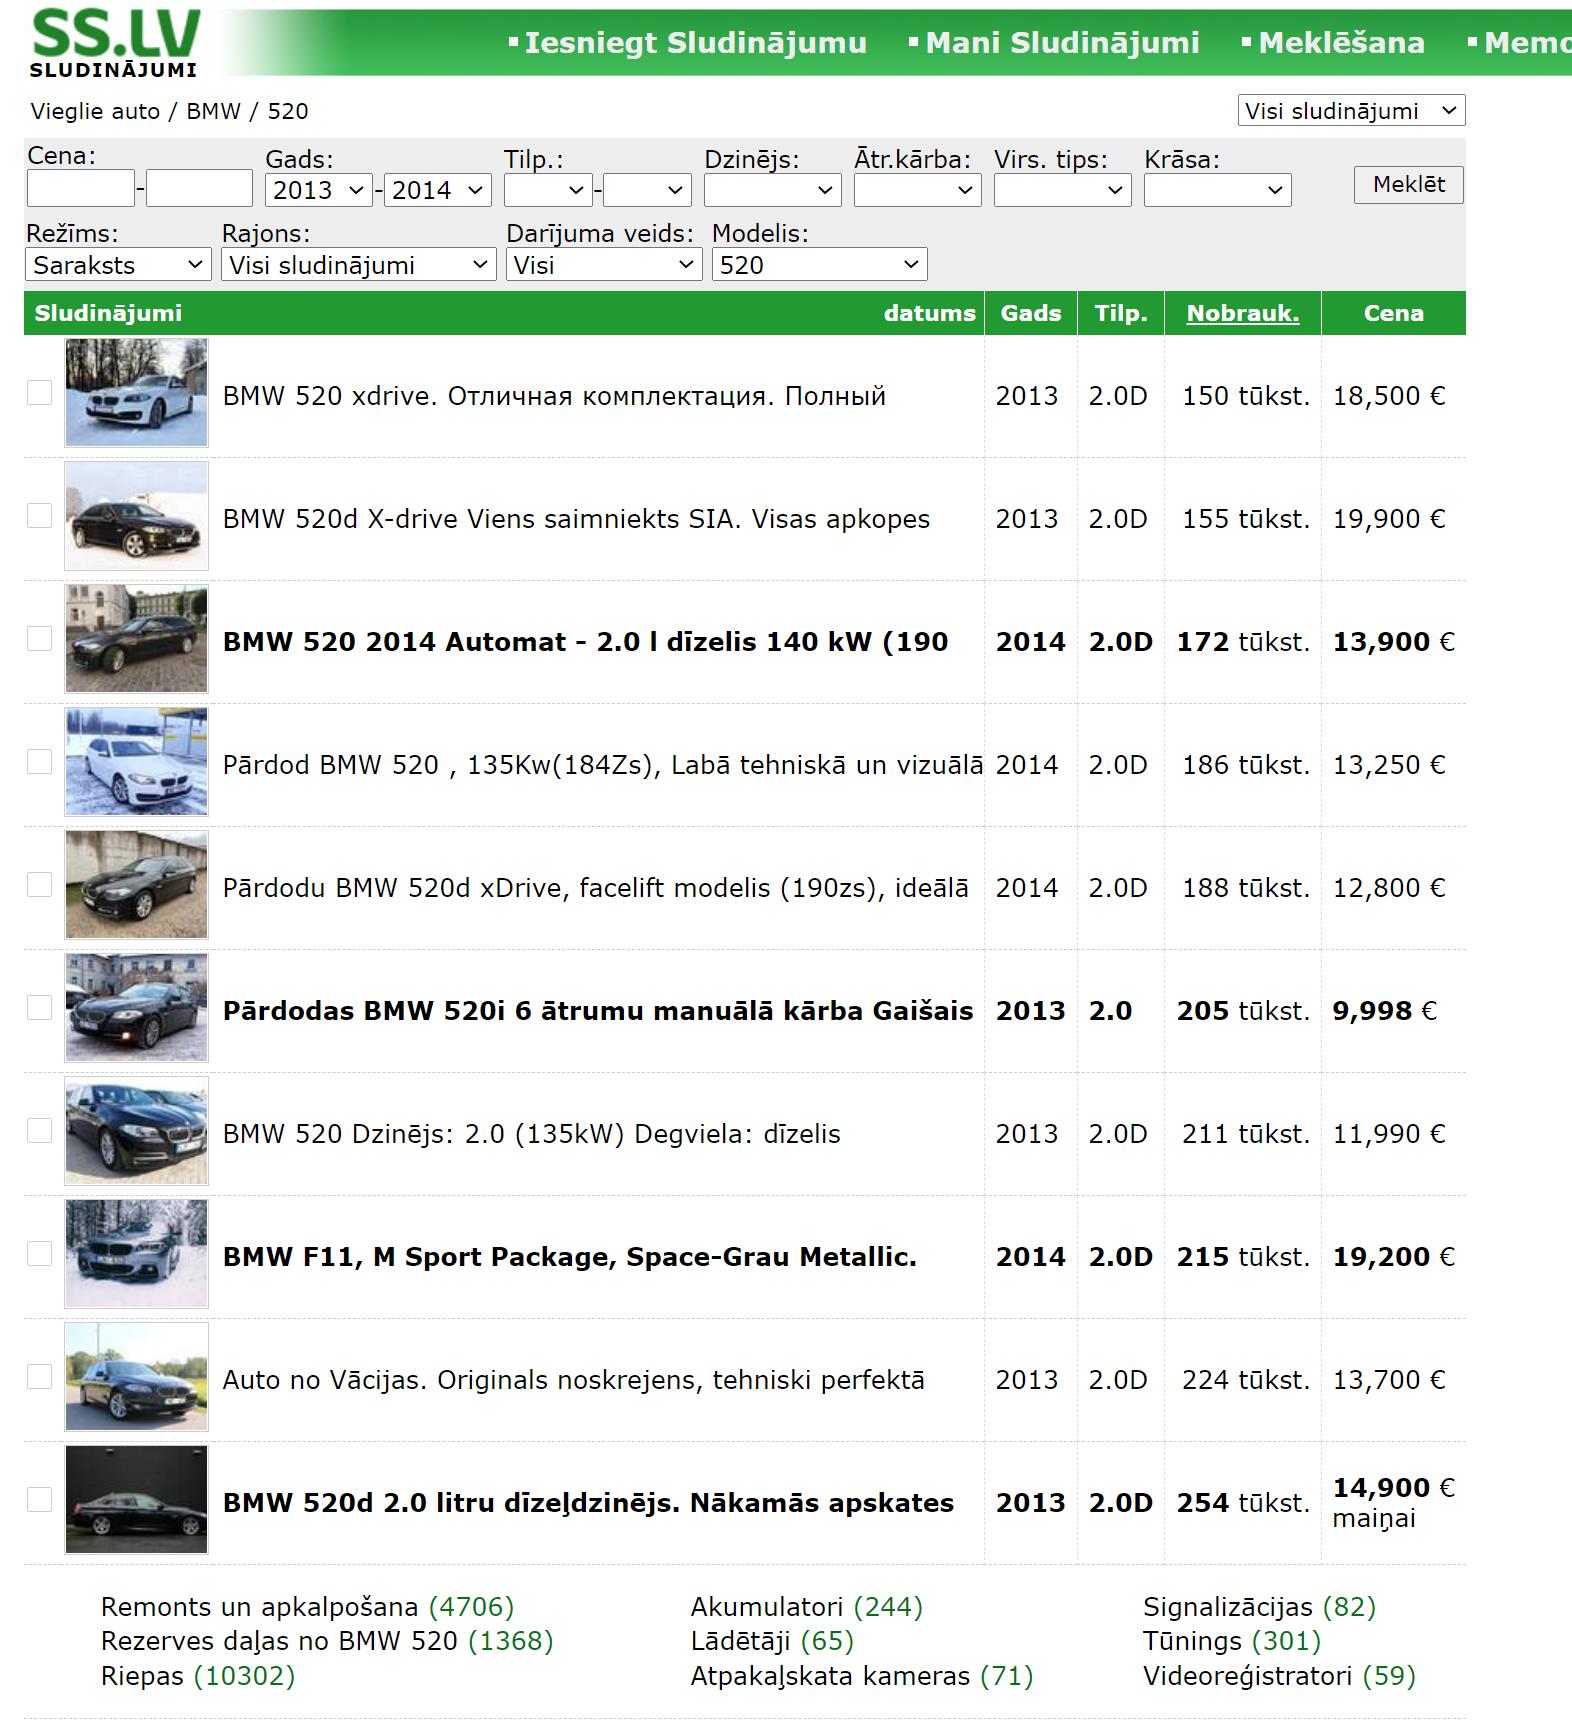Expand the Modelis dropdown showing 520

[x=819, y=265]
